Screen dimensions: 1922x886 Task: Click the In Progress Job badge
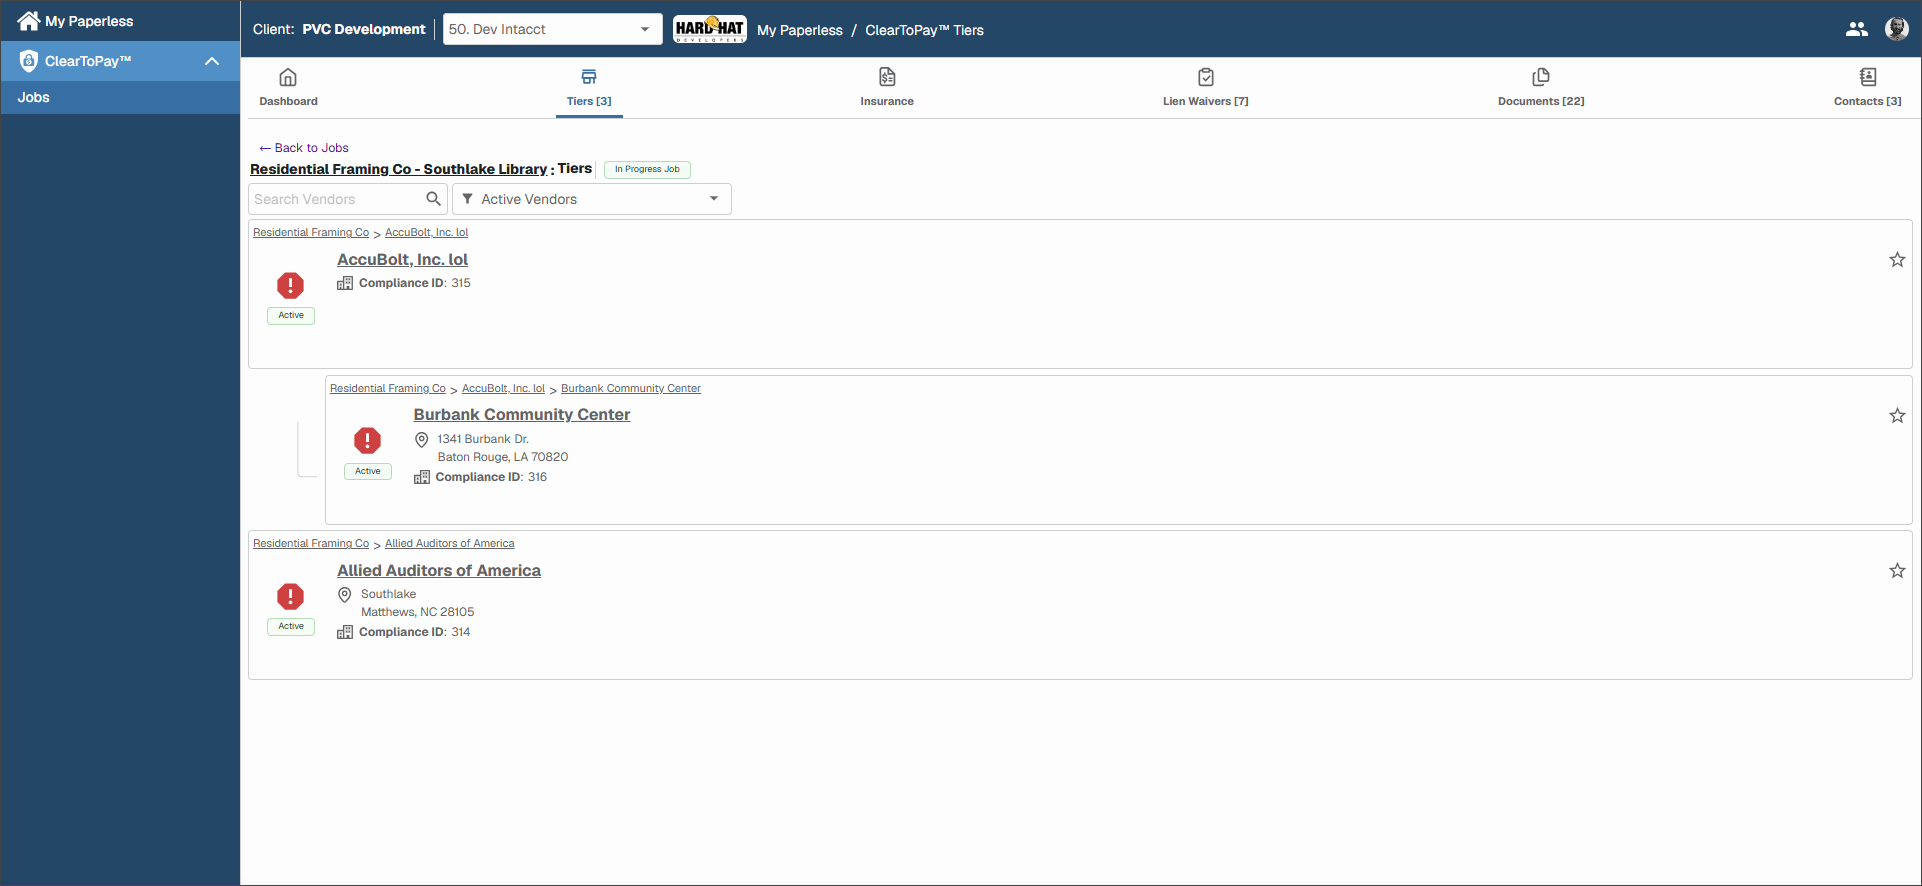(x=647, y=169)
